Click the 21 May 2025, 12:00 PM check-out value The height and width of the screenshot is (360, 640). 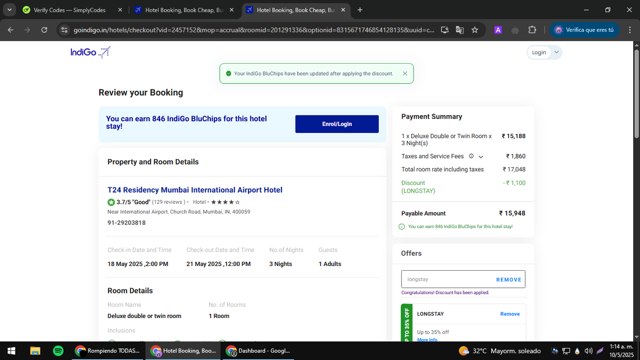tap(218, 264)
